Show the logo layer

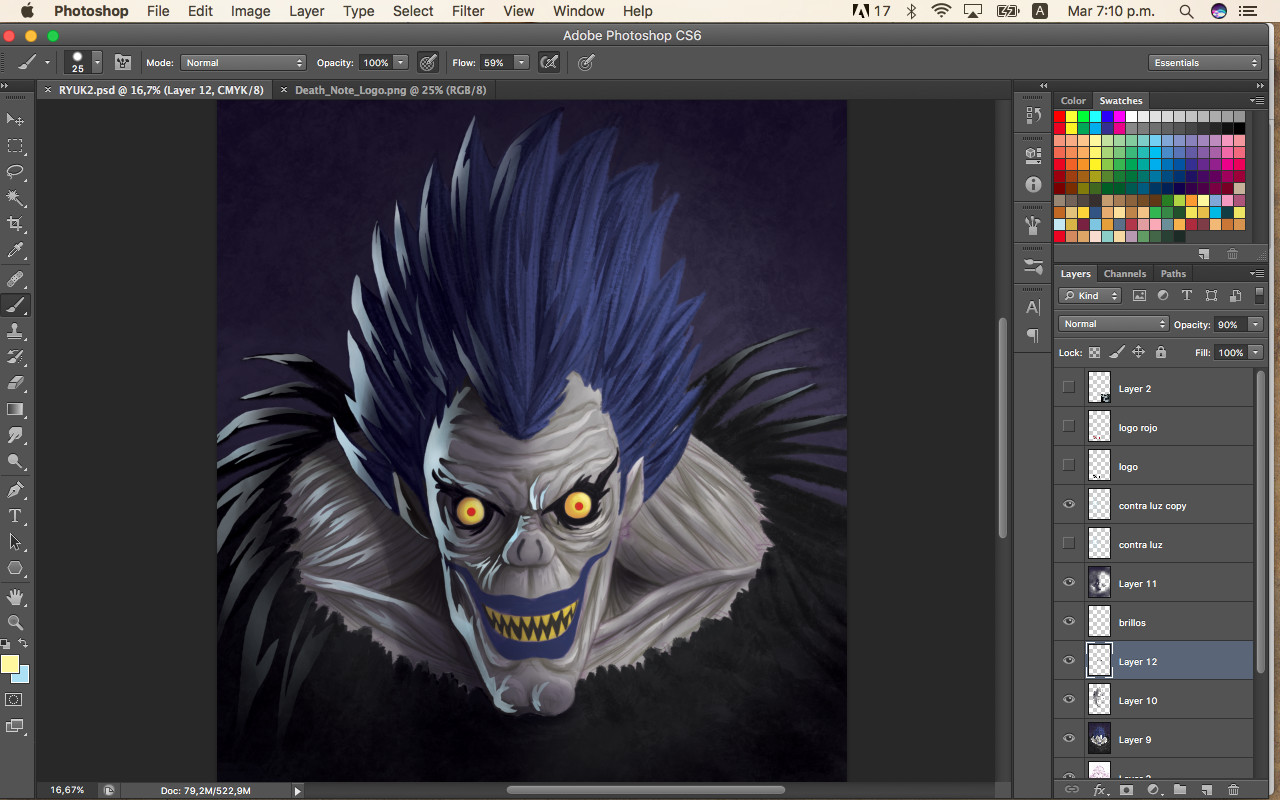[x=1068, y=466]
